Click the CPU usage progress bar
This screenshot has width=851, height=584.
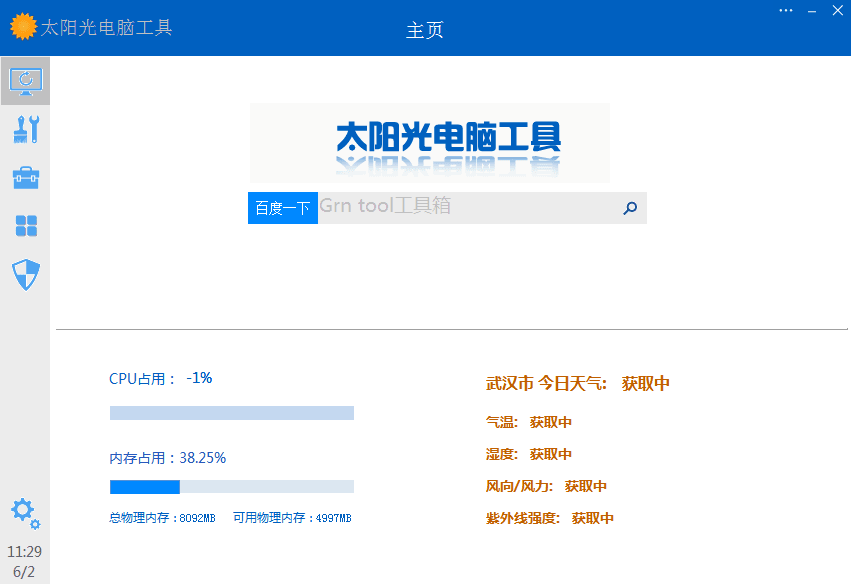231,412
